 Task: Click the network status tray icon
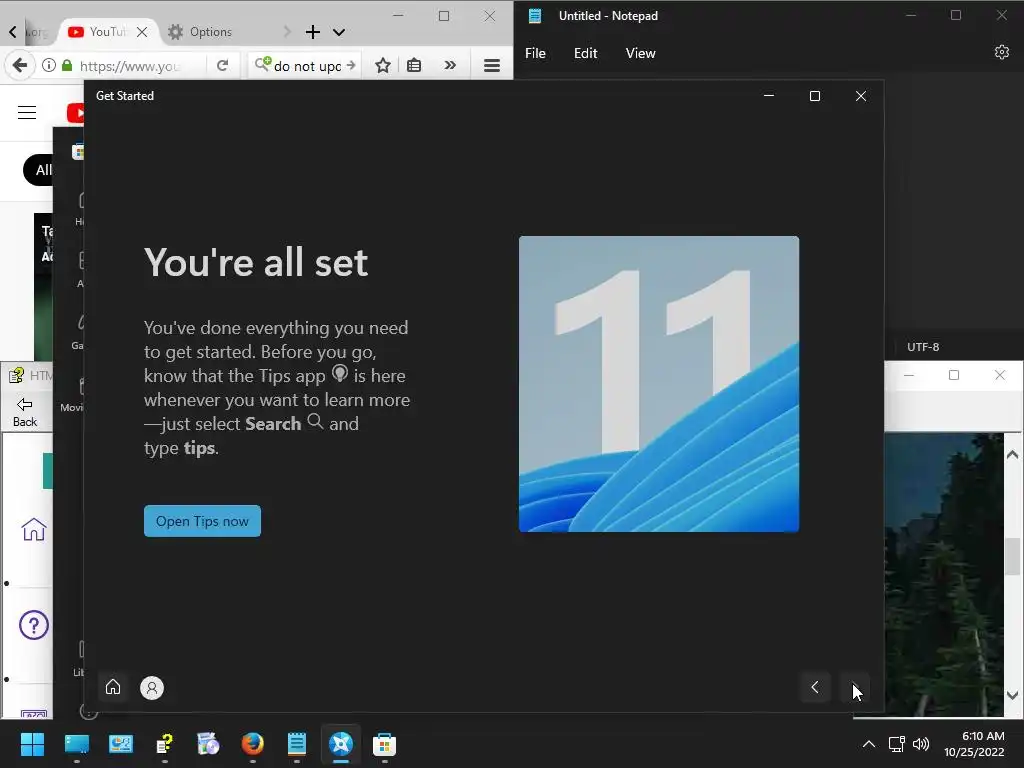[x=896, y=744]
